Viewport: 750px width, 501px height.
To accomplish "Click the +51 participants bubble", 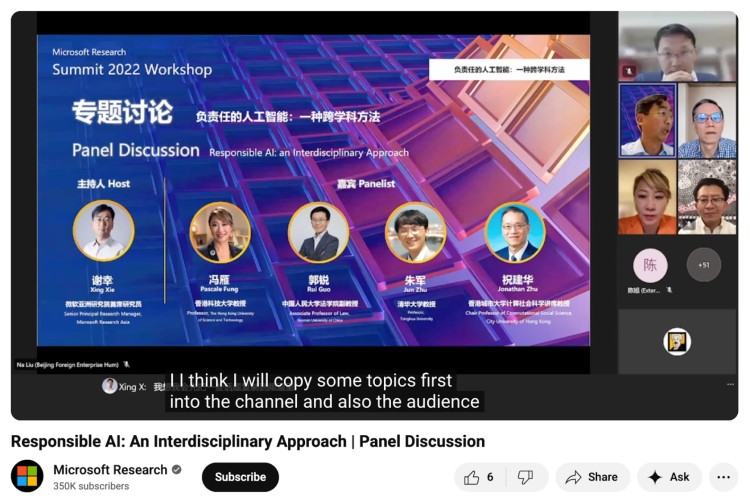I will tap(704, 265).
